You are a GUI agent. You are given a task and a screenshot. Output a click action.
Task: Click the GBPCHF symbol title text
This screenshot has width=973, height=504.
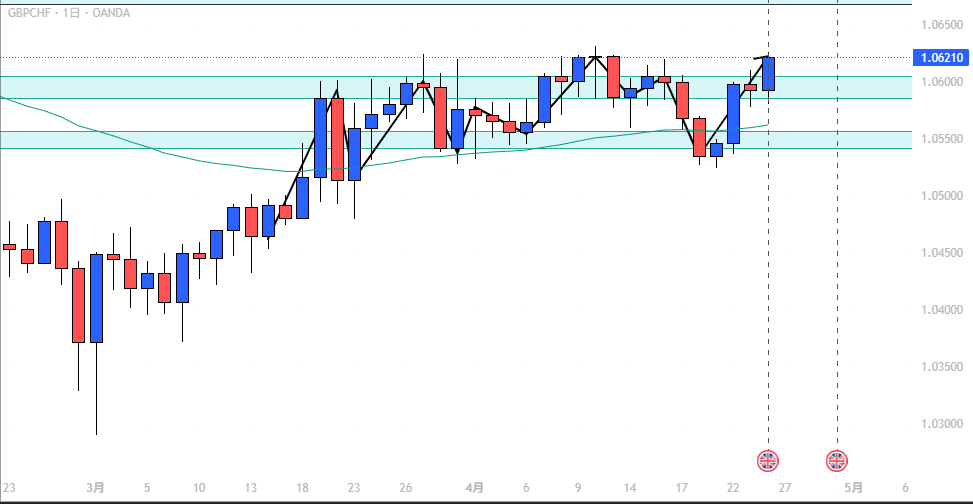tap(31, 13)
